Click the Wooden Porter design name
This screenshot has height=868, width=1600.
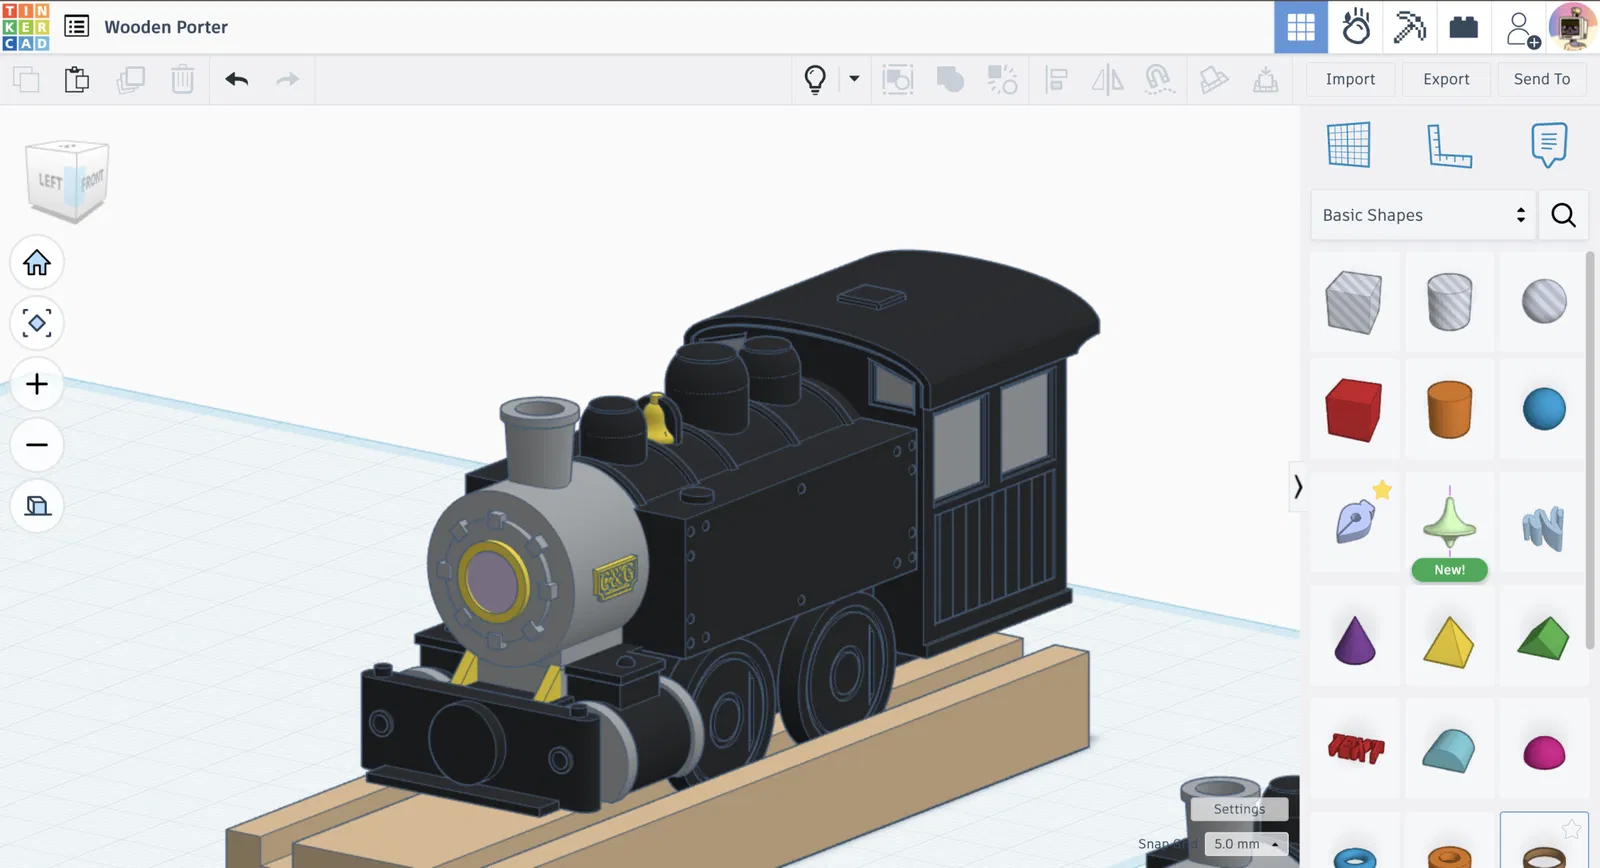166,27
